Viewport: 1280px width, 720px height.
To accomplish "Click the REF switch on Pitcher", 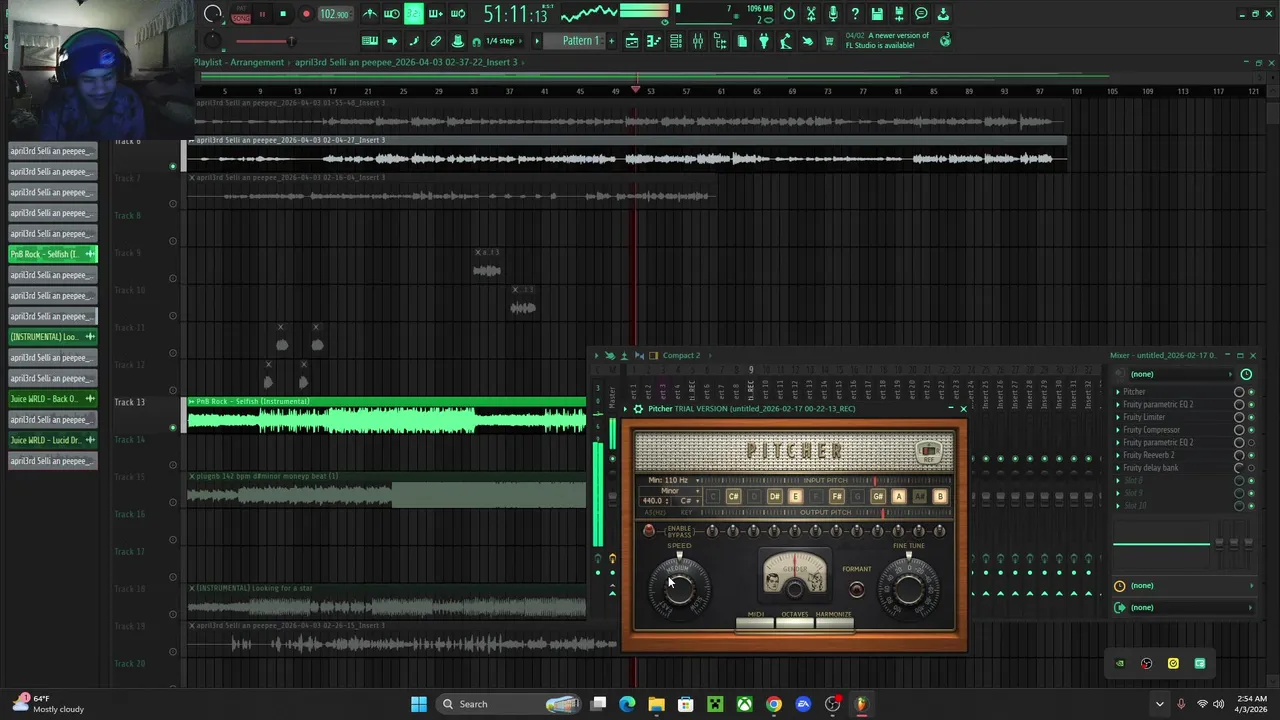I will [929, 453].
